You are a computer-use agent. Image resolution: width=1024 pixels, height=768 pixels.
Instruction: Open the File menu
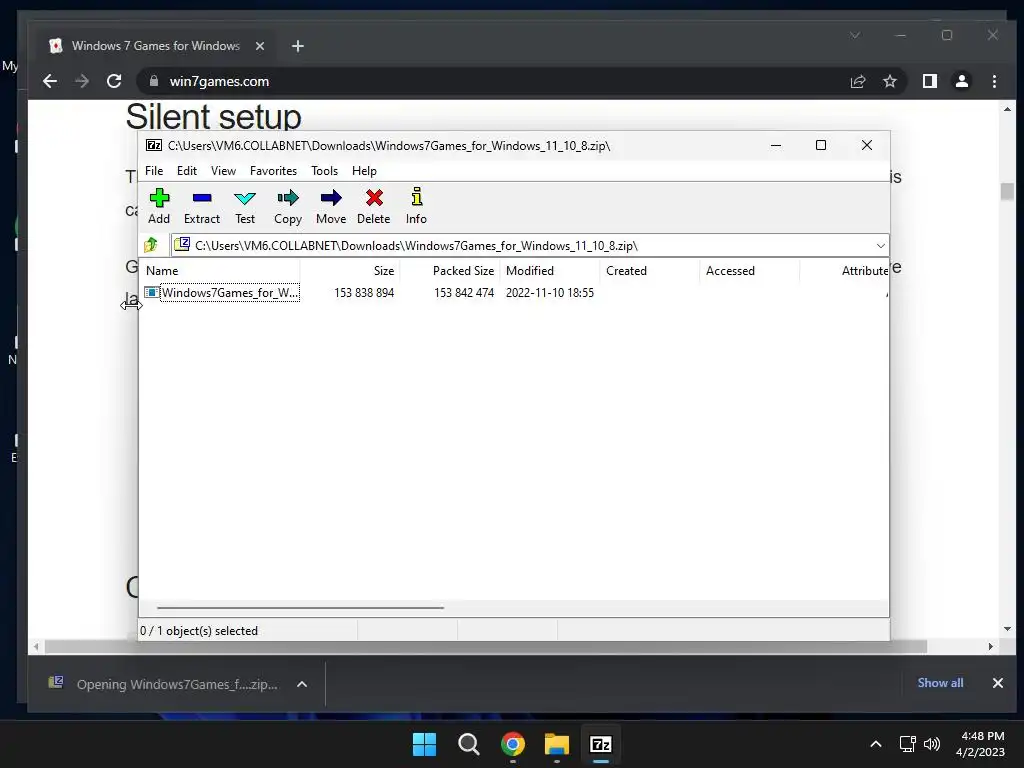(154, 170)
